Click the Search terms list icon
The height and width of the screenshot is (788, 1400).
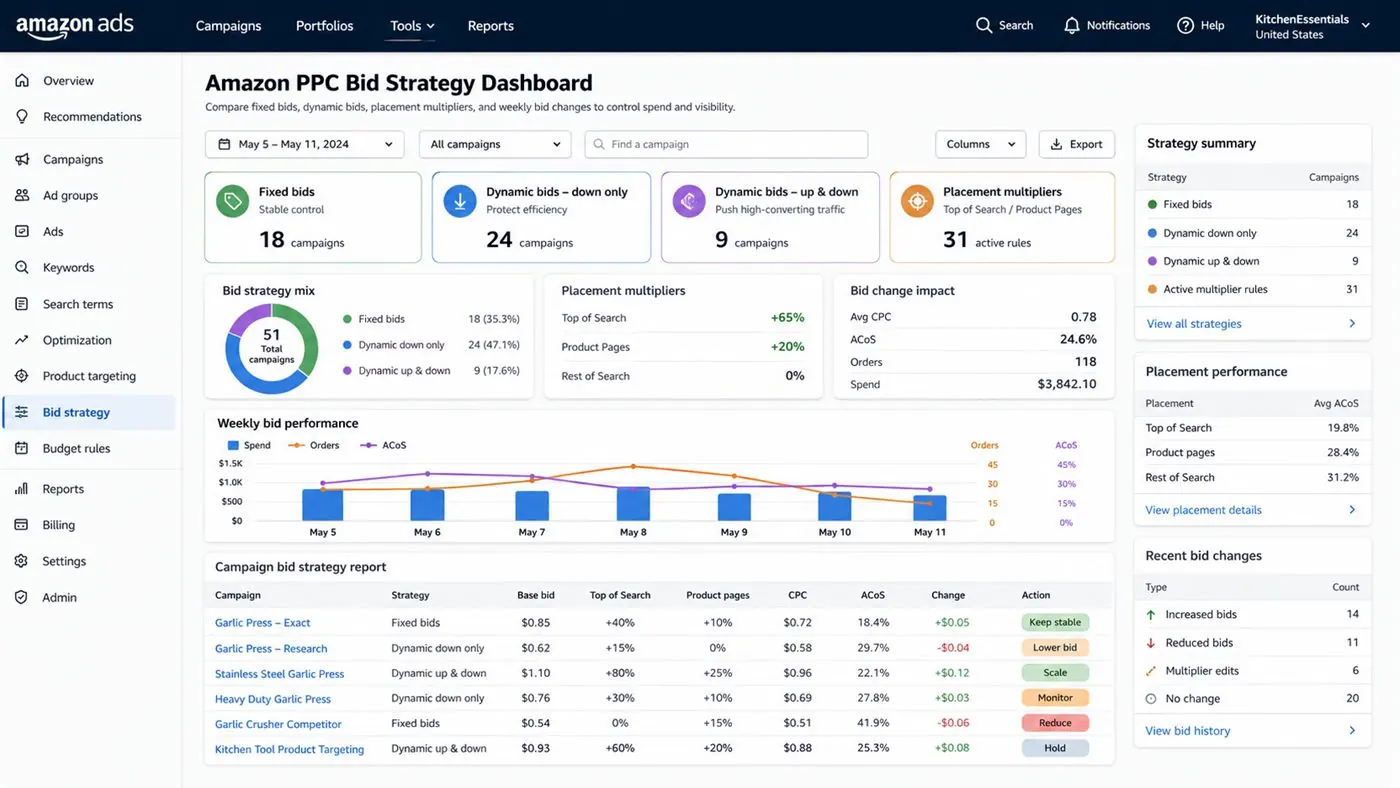pyautogui.click(x=22, y=304)
